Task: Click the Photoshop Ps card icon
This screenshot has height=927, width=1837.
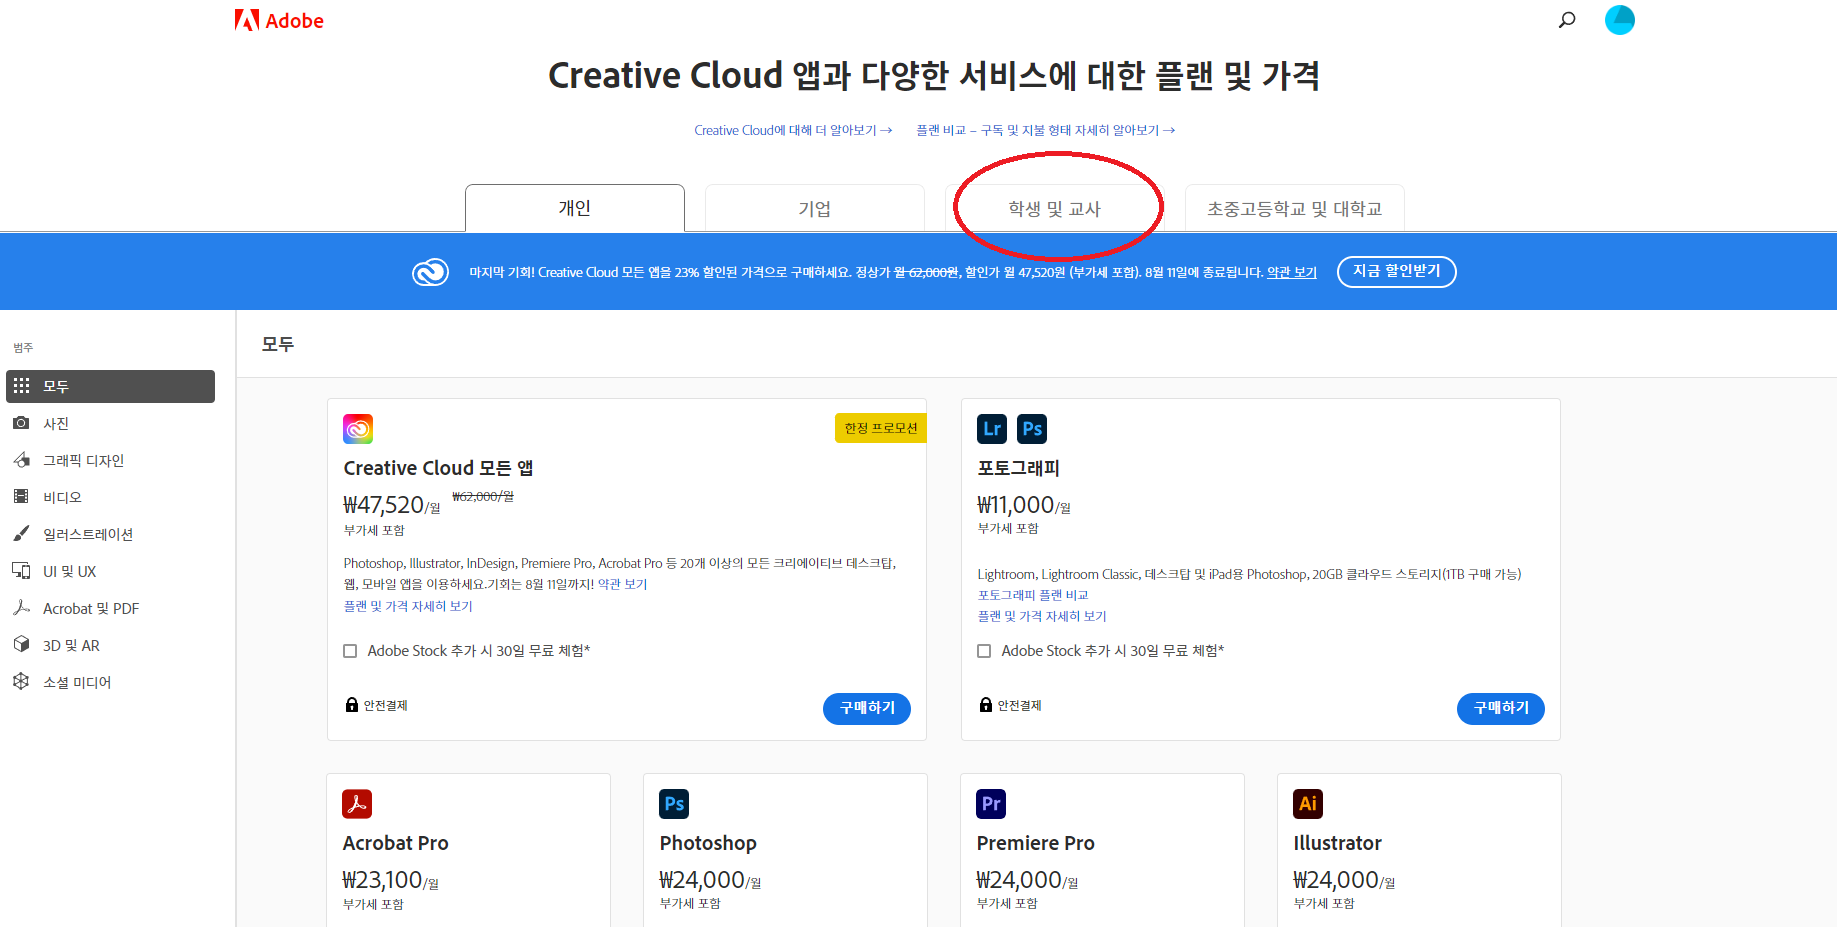Action: coord(674,804)
